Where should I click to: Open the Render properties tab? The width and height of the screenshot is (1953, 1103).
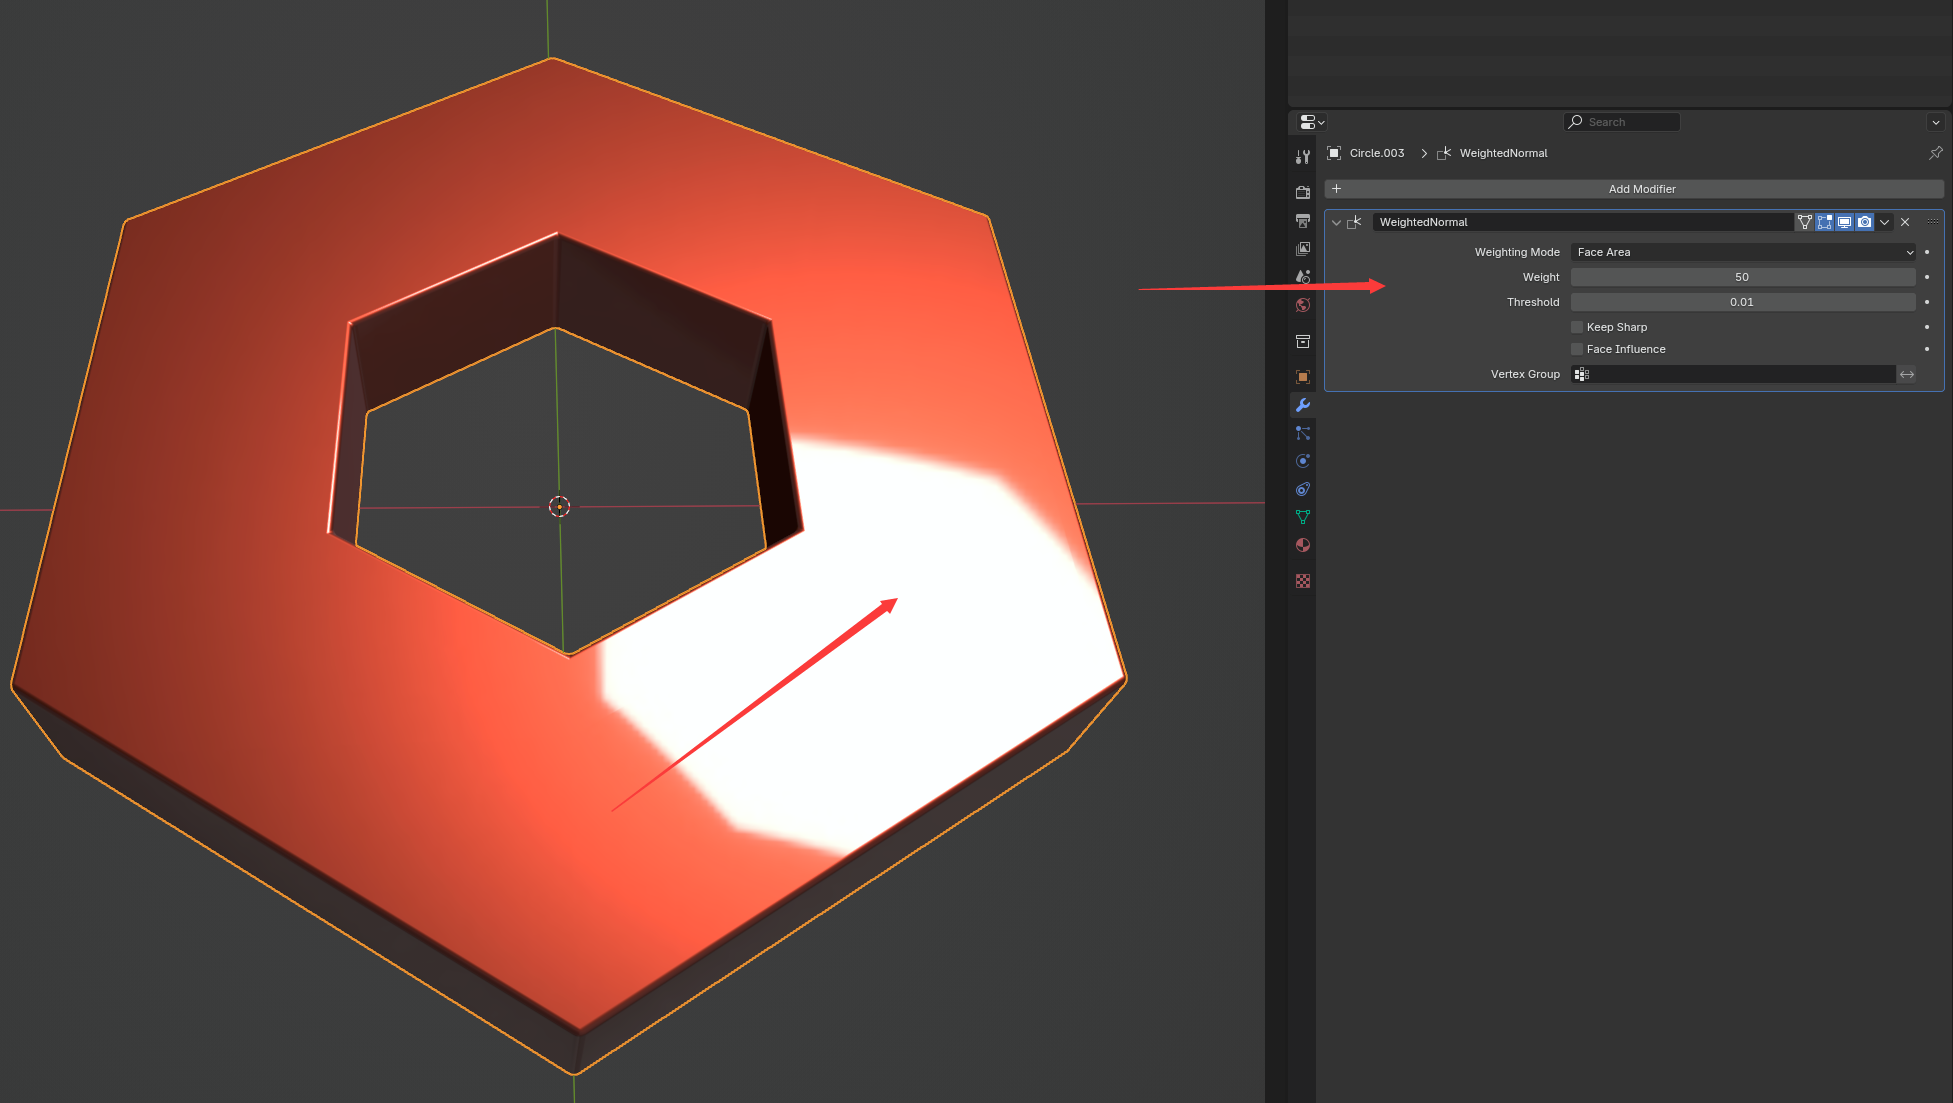(x=1302, y=192)
